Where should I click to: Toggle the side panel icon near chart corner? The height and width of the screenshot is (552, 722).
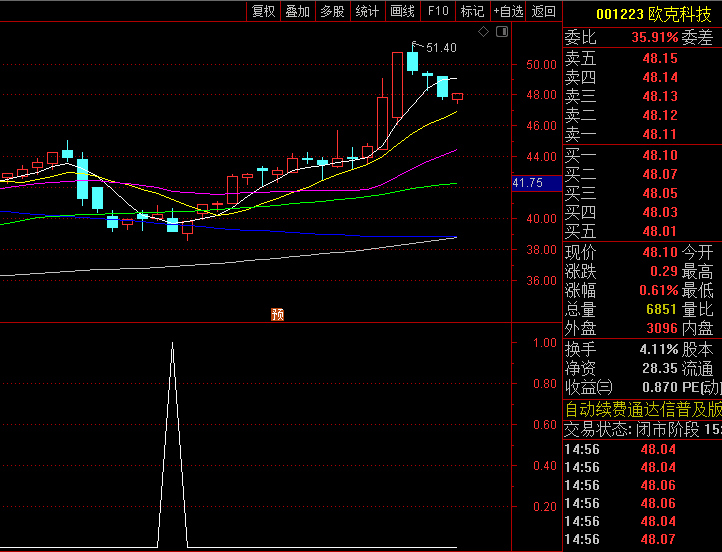tap(502, 32)
